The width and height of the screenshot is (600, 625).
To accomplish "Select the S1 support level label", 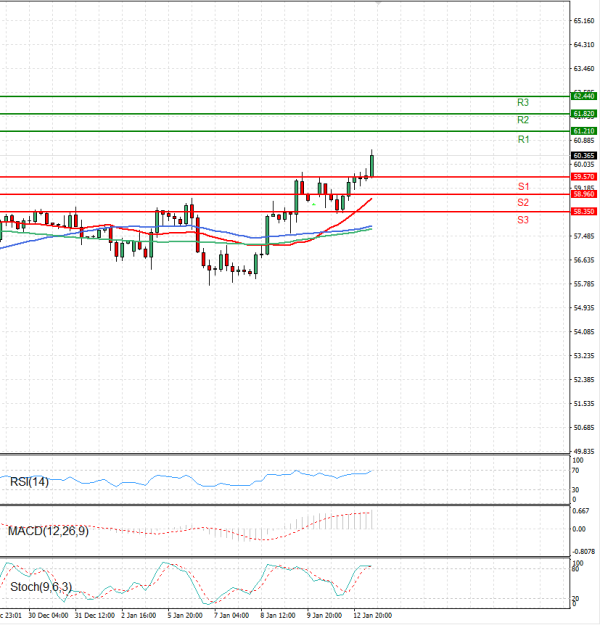I will pyautogui.click(x=523, y=187).
